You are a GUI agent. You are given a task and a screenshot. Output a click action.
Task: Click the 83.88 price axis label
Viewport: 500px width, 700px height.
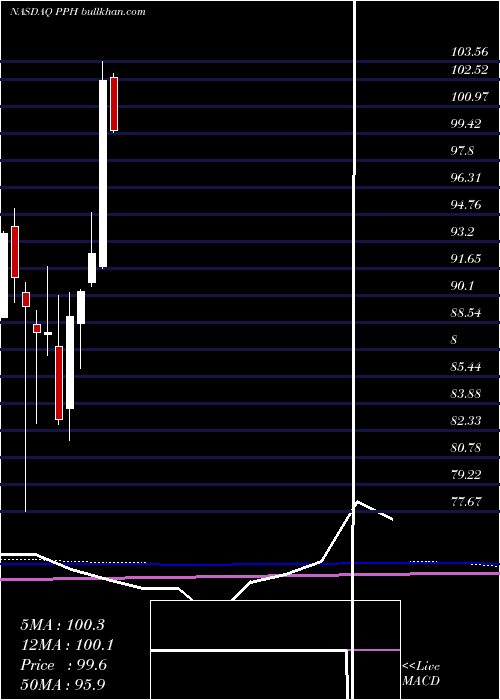point(466,393)
